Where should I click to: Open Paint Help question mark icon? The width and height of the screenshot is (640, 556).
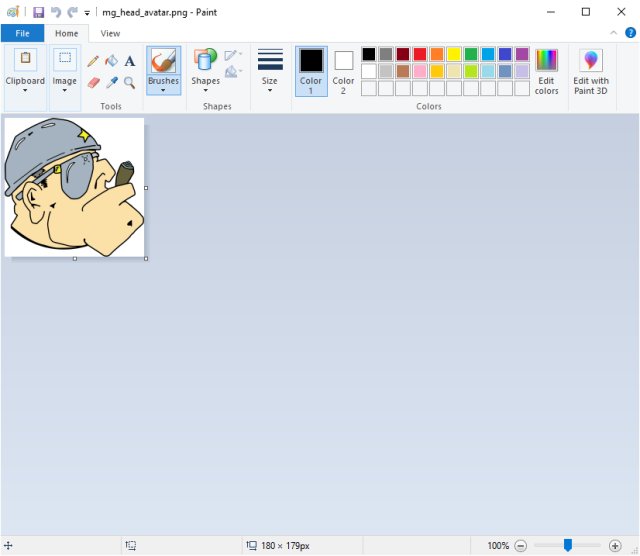tap(630, 33)
